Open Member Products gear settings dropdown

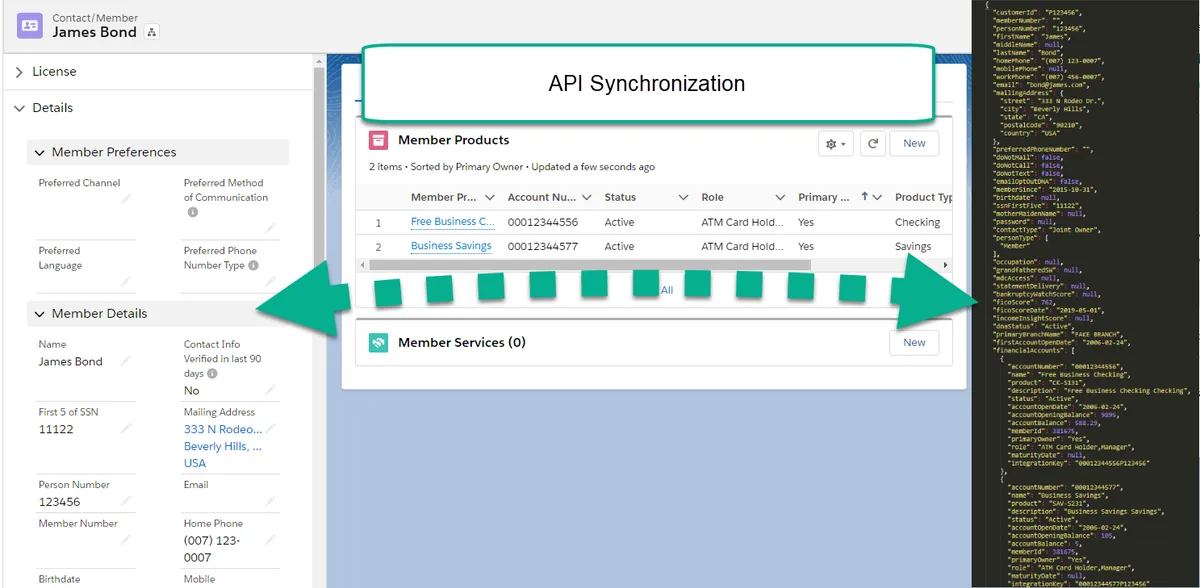835,144
